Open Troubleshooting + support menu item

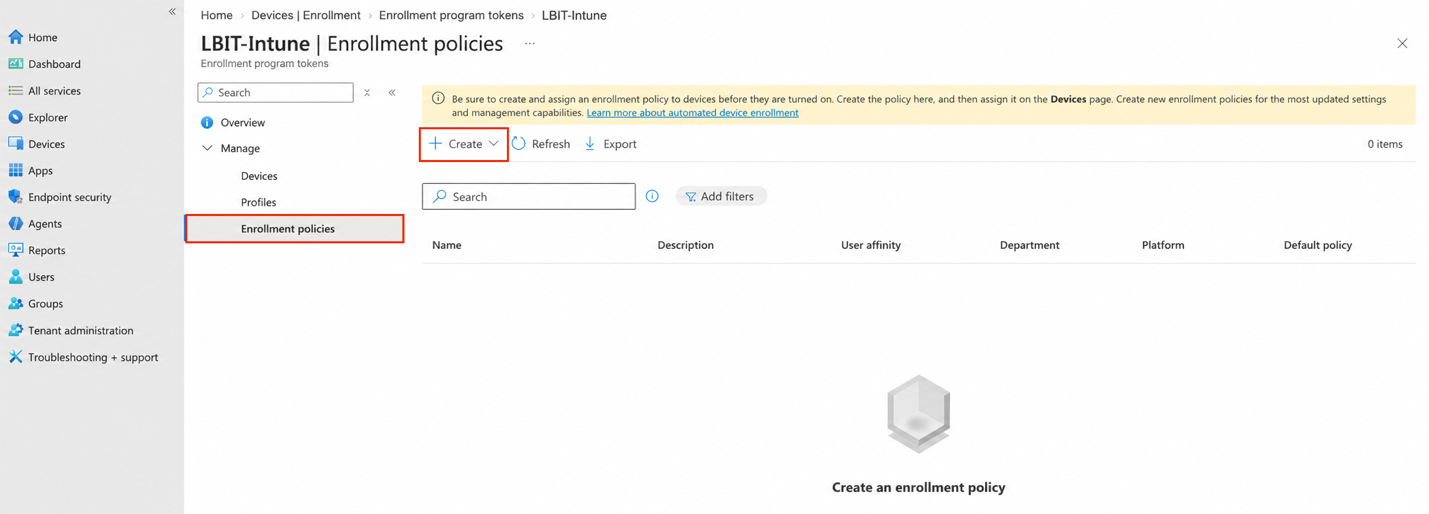coord(92,357)
